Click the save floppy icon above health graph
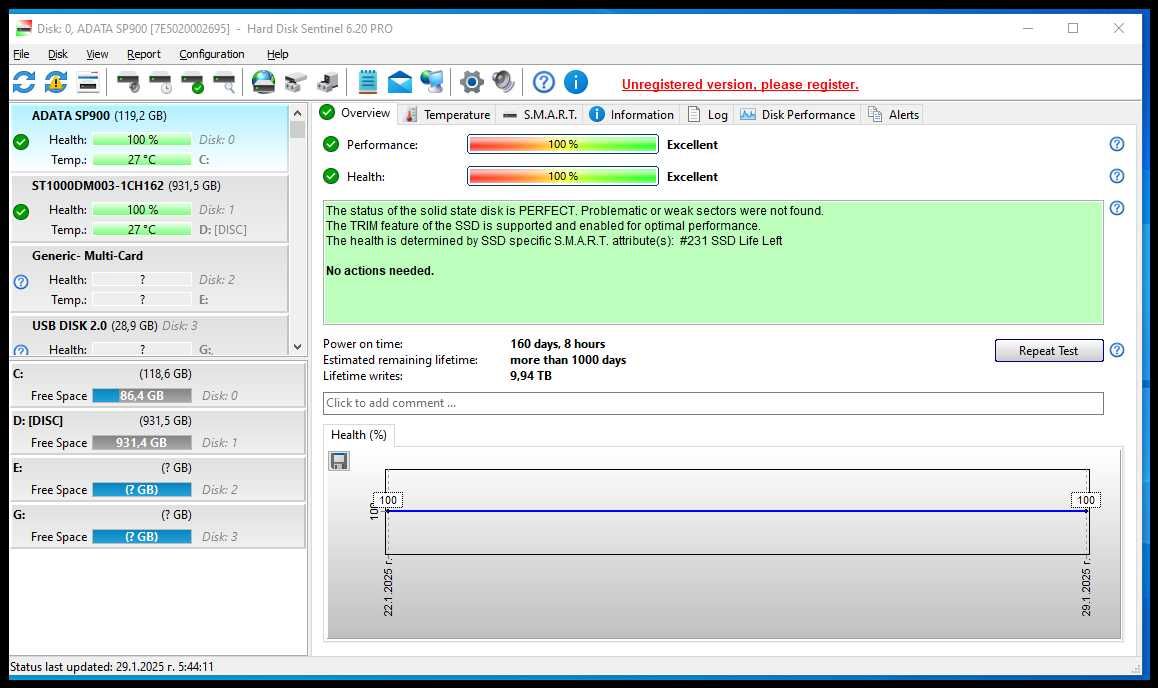1158x688 pixels. [x=339, y=461]
